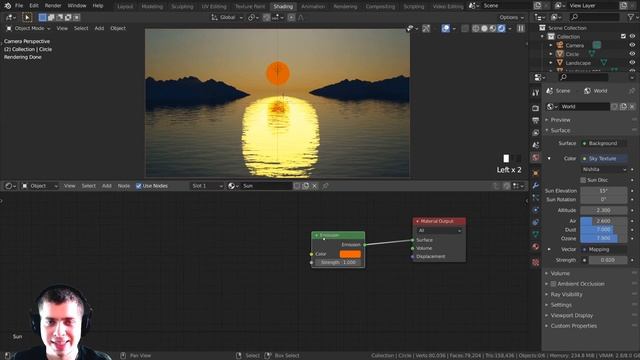Switch to the Layout workspace tab
The width and height of the screenshot is (640, 360).
point(125,7)
